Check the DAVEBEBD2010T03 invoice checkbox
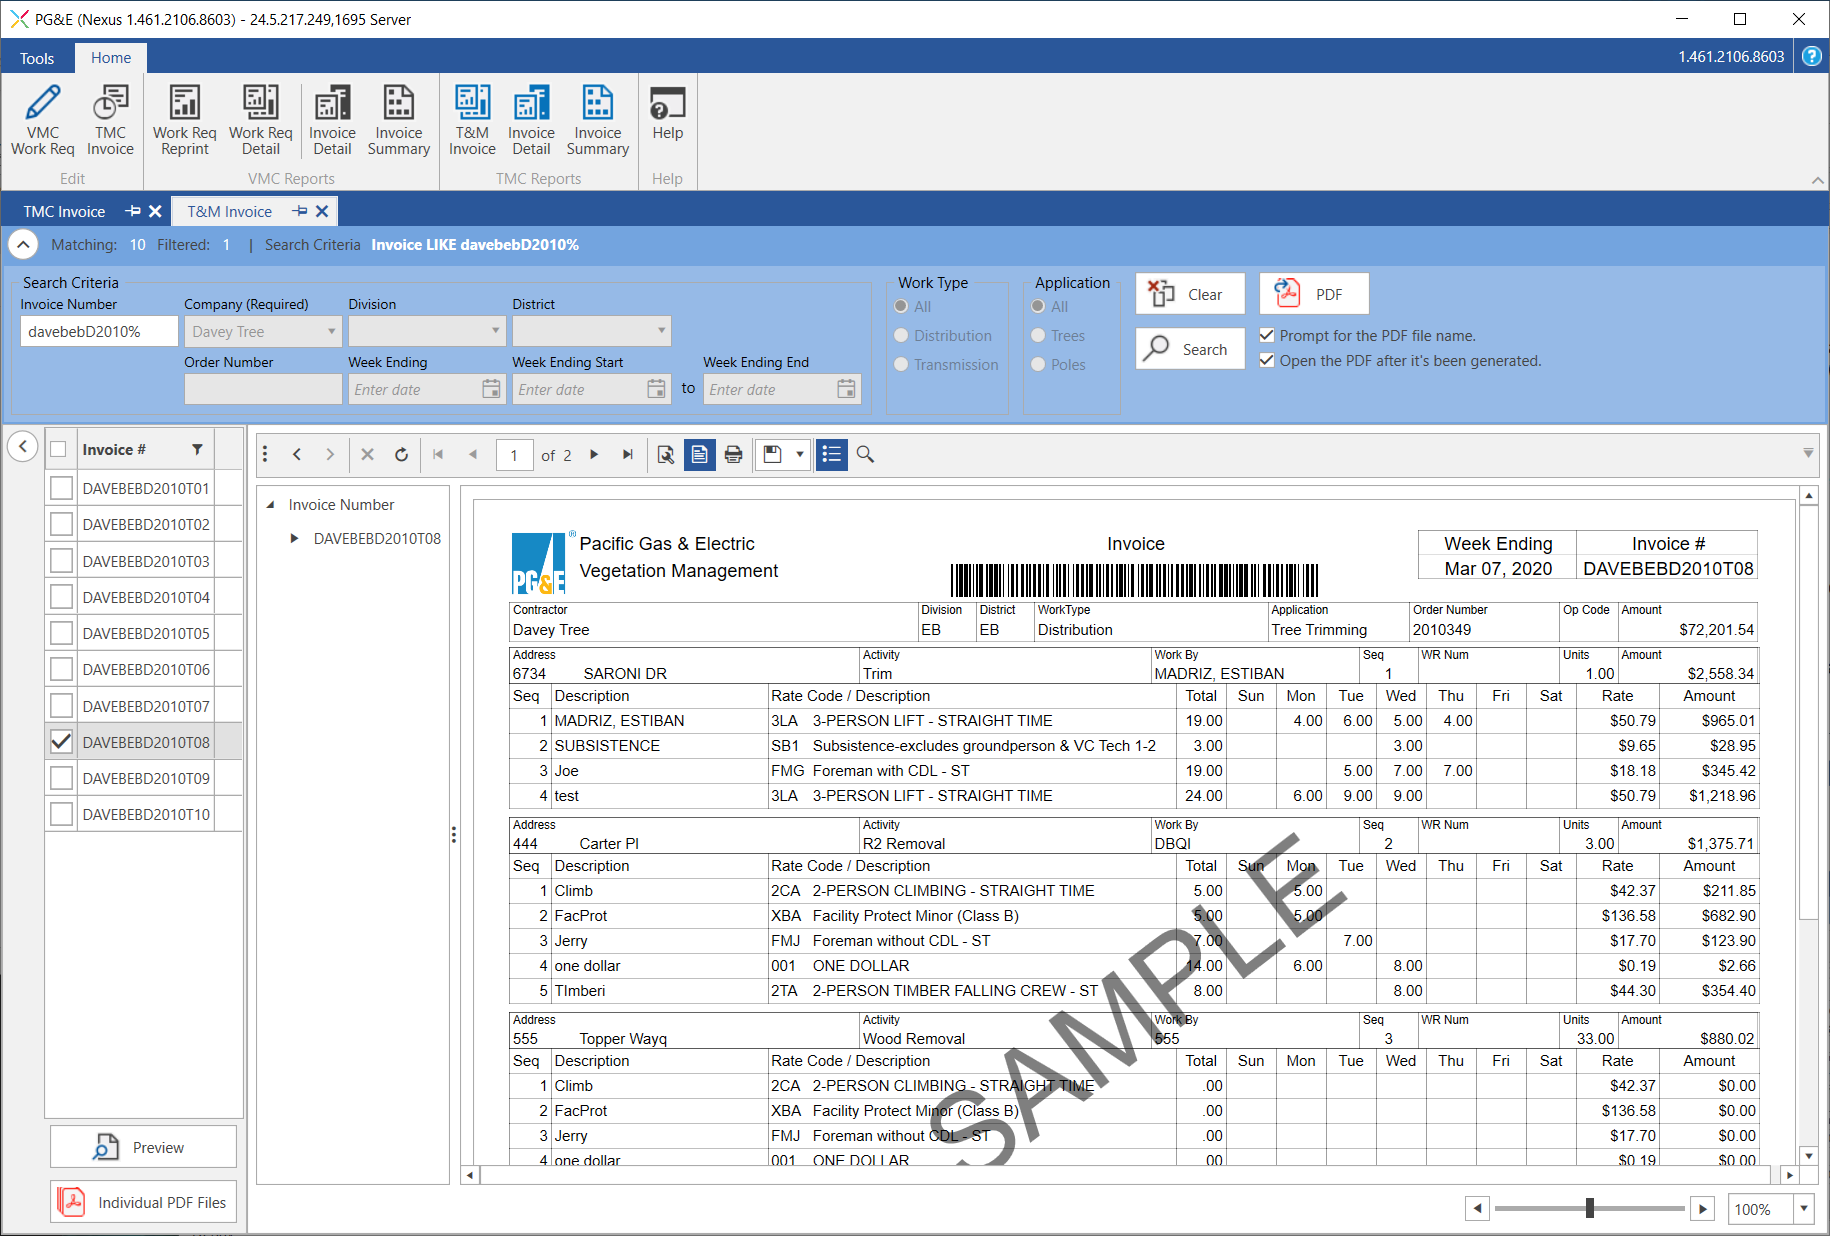Image resolution: width=1830 pixels, height=1236 pixels. (x=62, y=561)
